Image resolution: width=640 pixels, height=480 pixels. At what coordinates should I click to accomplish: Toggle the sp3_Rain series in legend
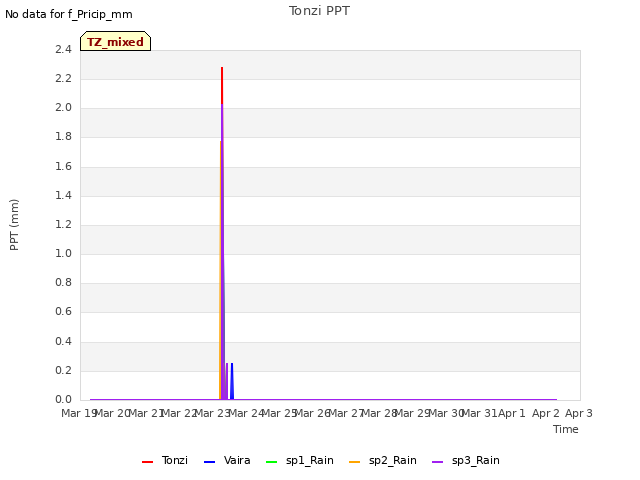[466, 460]
